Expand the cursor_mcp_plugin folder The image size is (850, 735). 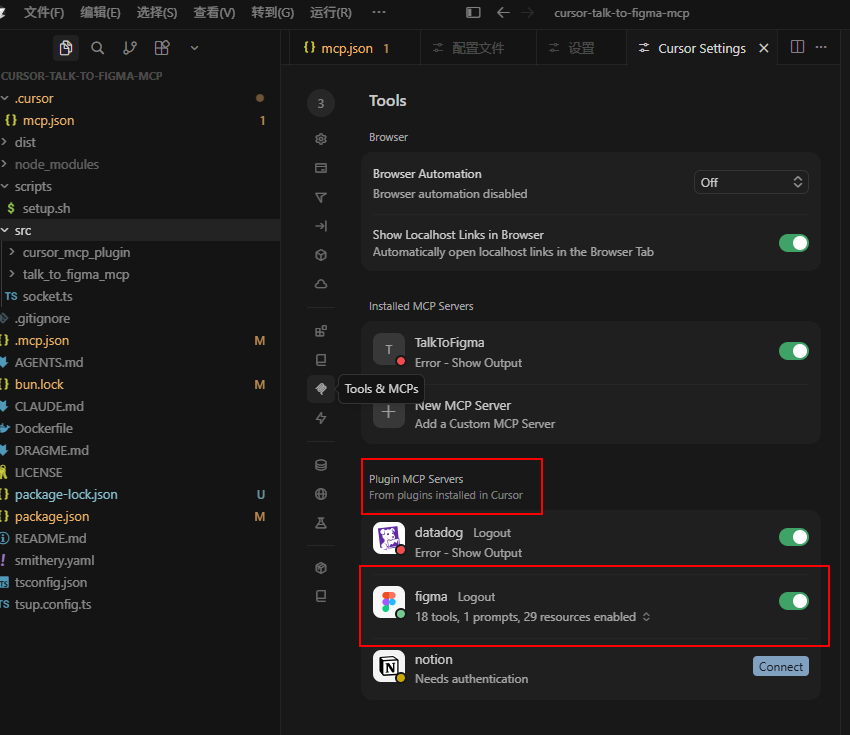[x=140, y=253]
